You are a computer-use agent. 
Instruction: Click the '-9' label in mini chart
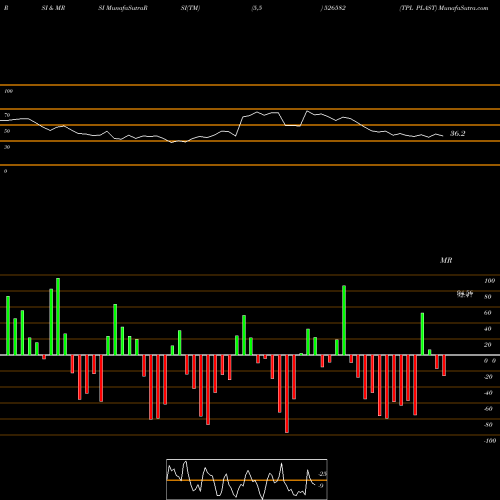point(320,486)
